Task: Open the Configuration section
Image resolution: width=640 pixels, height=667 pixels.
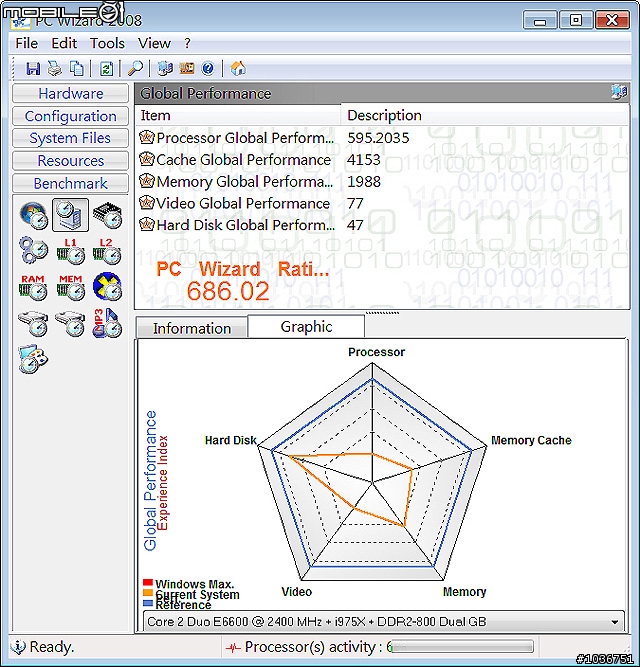Action: 71,116
